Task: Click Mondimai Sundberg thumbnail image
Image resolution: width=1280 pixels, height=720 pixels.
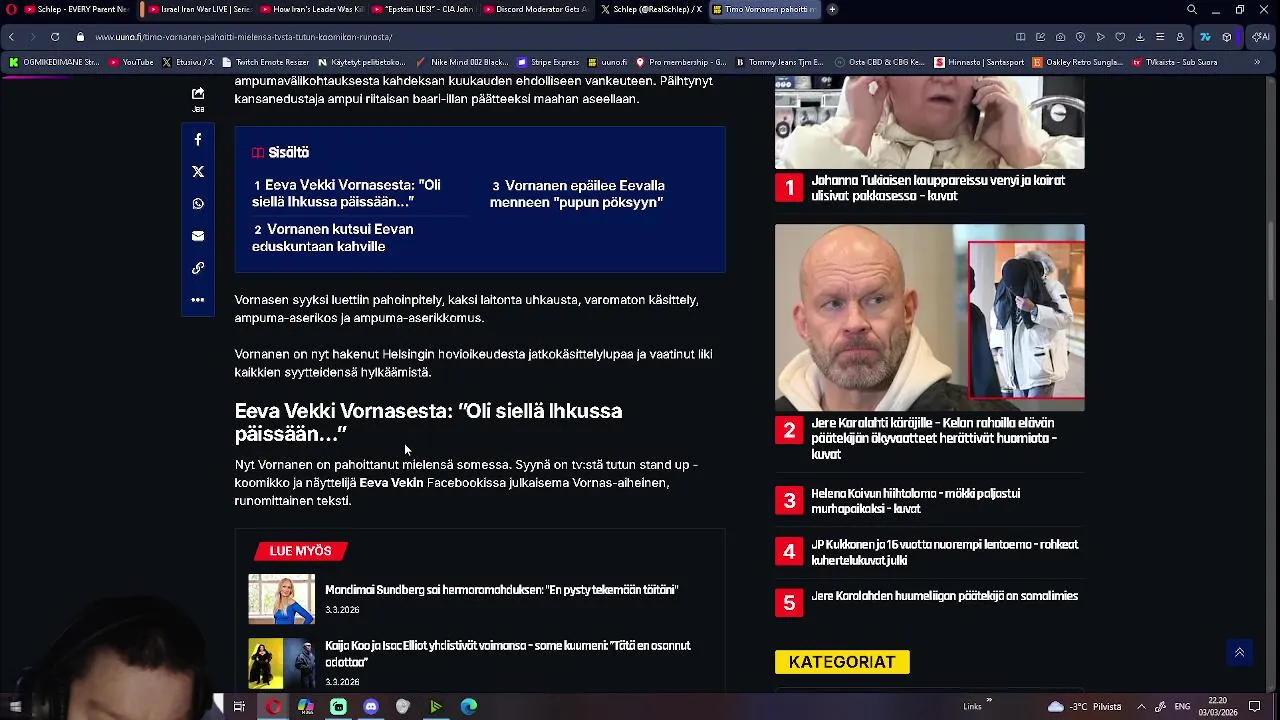Action: 281,599
